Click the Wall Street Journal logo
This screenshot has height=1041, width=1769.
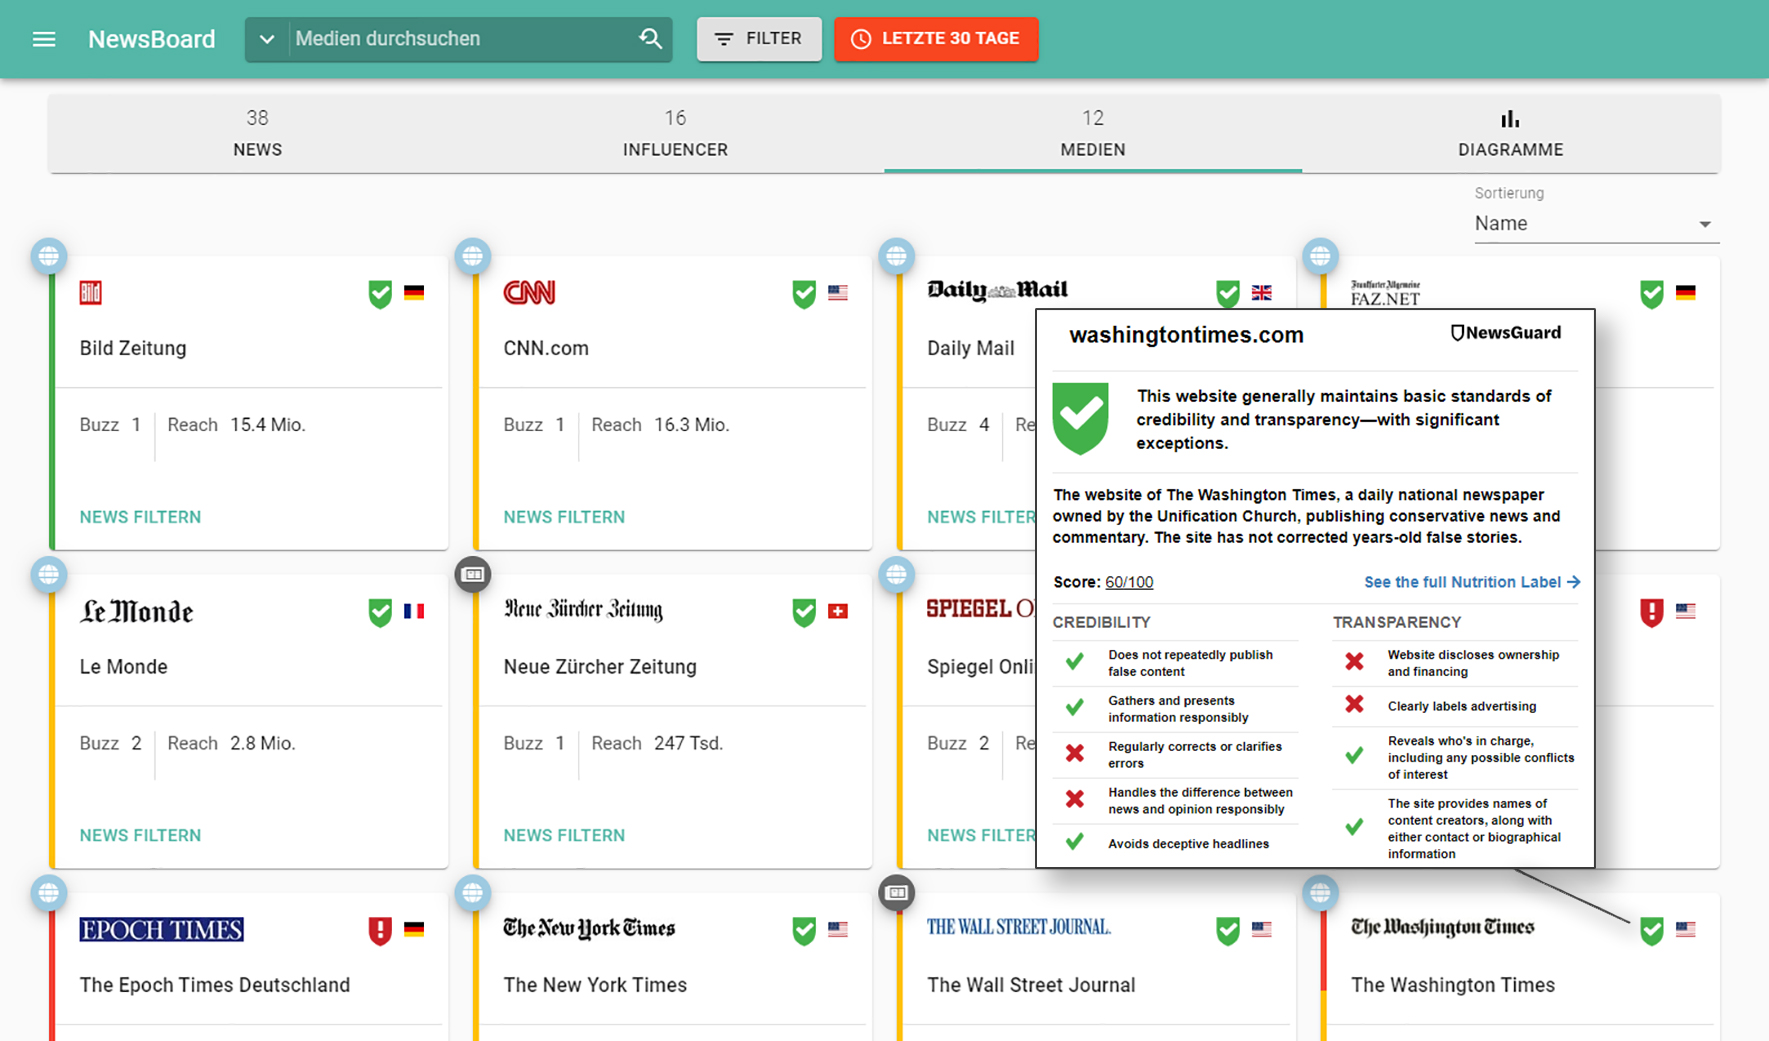pyautogui.click(x=1019, y=927)
